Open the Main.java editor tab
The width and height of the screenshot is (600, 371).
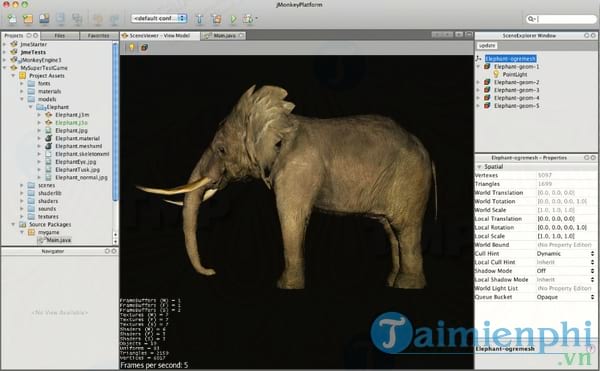point(224,36)
